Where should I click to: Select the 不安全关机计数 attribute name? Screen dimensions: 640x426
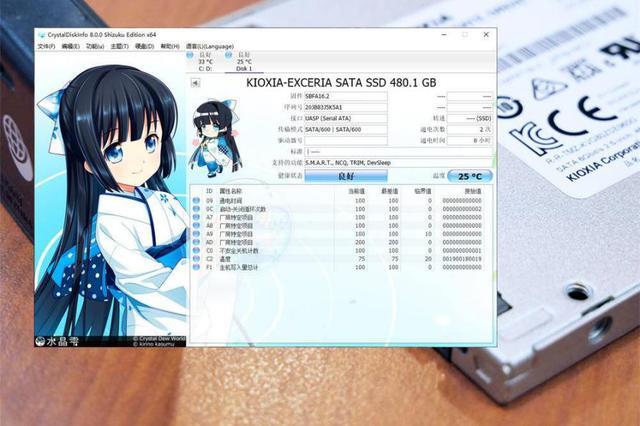coord(239,251)
